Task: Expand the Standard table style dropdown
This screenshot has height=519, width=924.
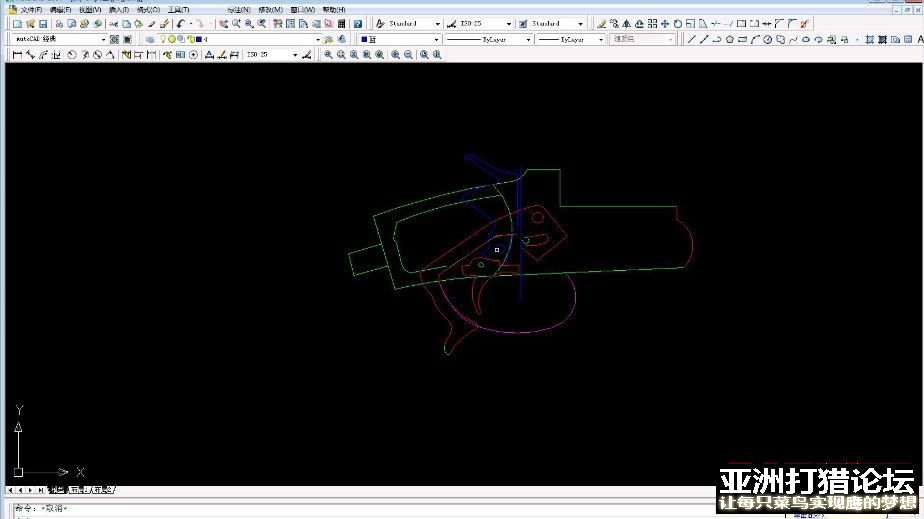Action: pos(580,24)
